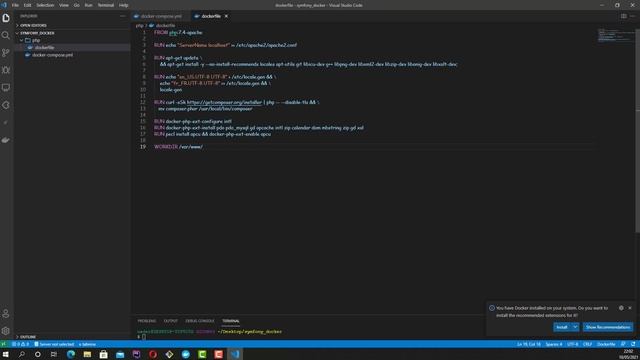Collapse the SYMFONY_DOCKER folder section
The height and width of the screenshot is (360, 640).
point(37,33)
